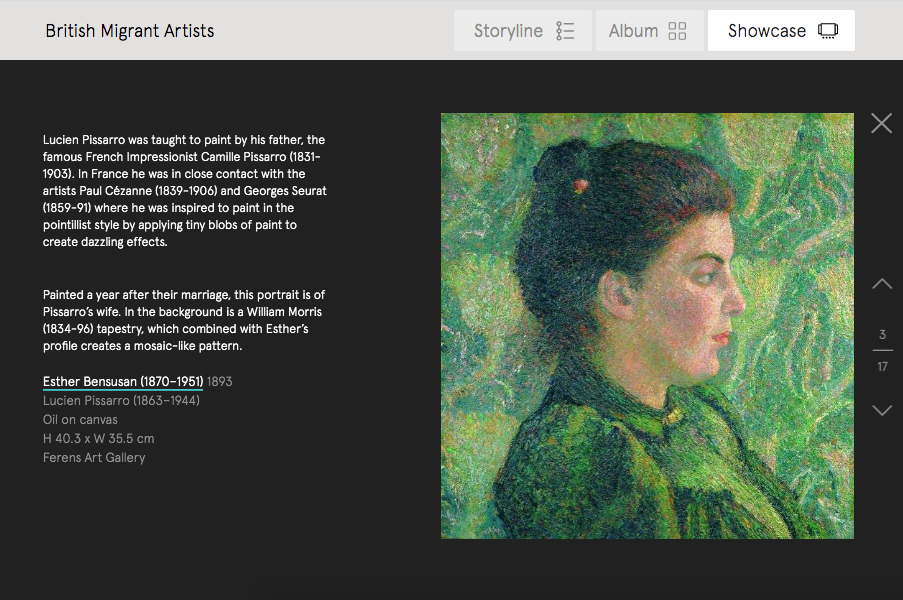
Task: Click the British Migrant Artists title
Action: click(x=129, y=30)
